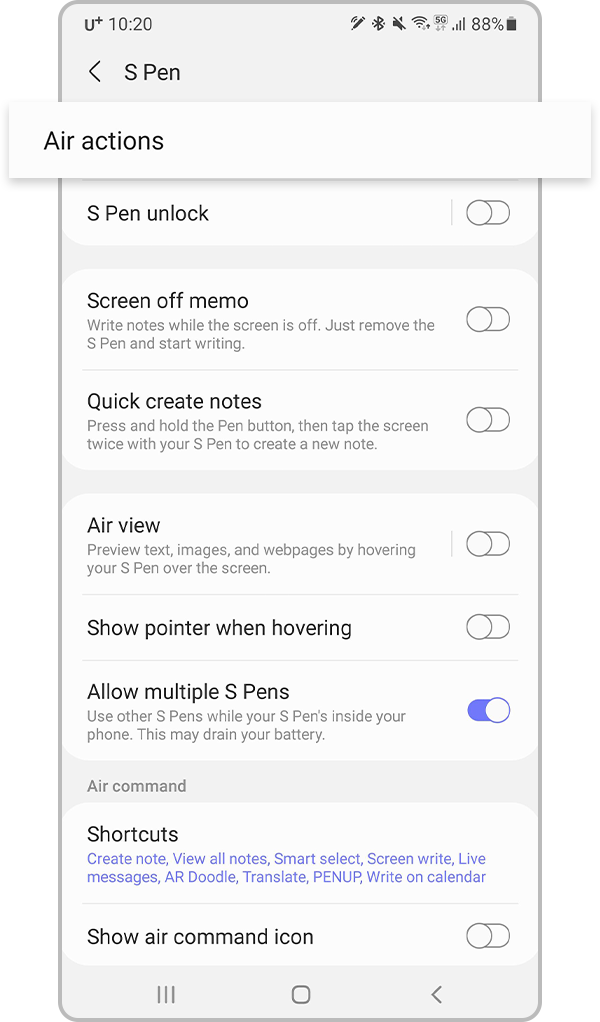Tap the home button in navigation bar

tap(300, 994)
